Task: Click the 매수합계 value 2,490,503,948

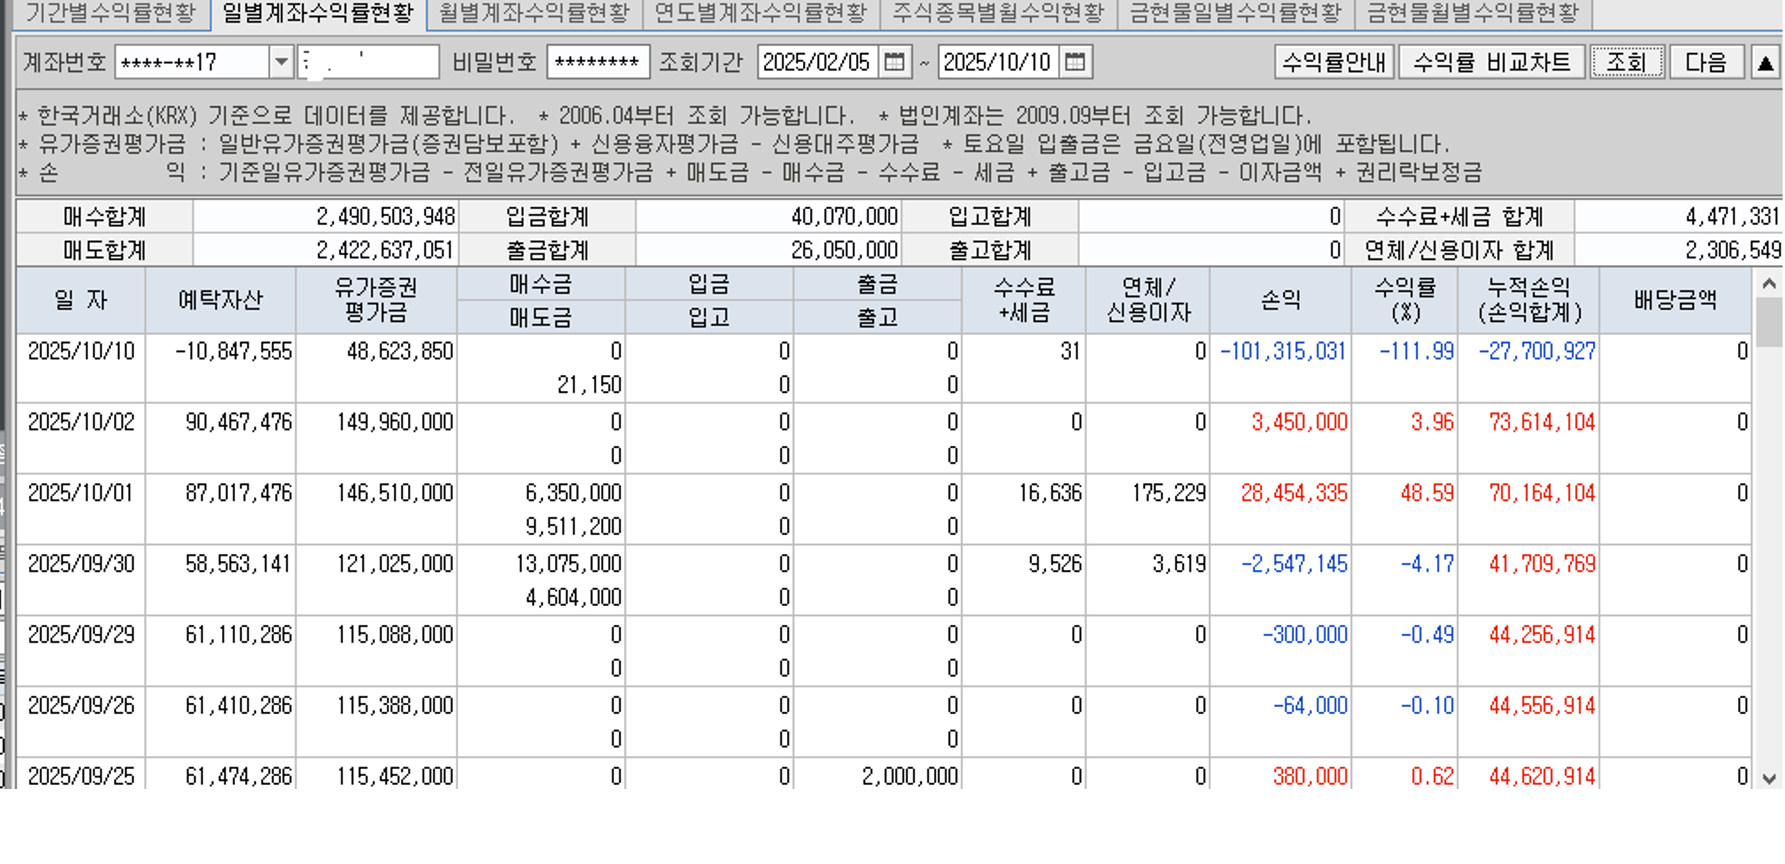Action: tap(386, 217)
